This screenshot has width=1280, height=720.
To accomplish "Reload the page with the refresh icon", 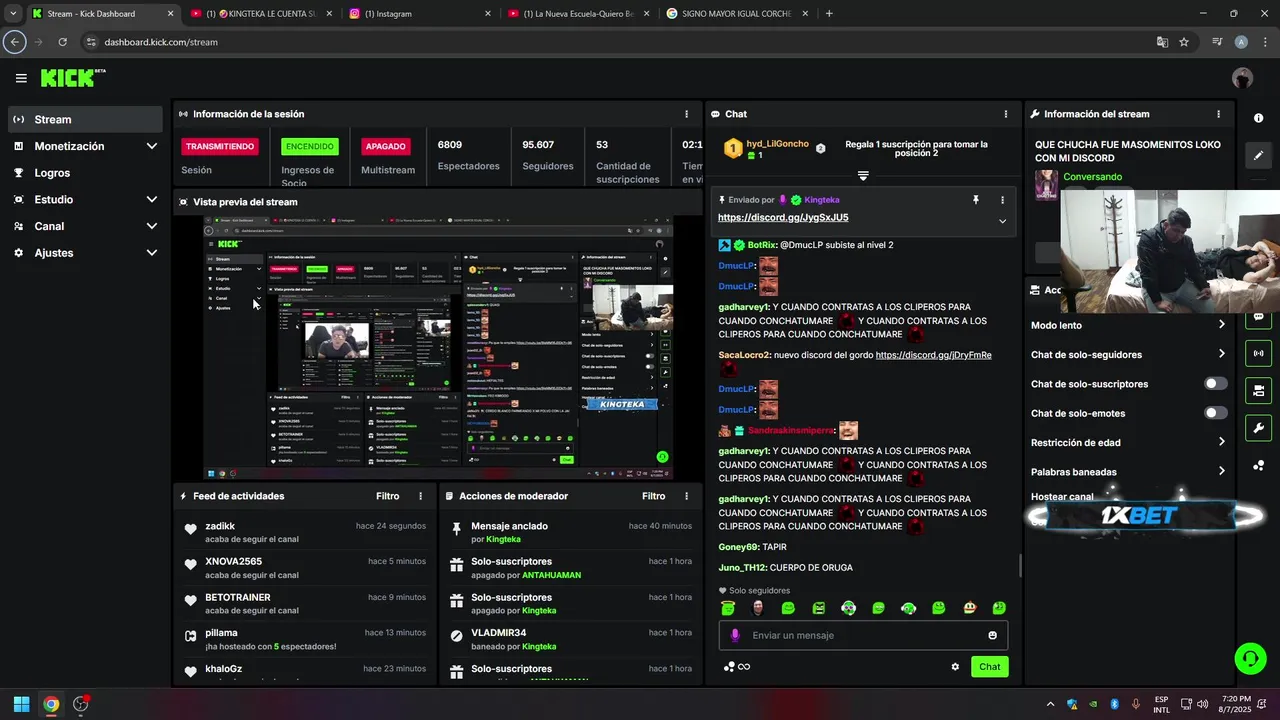I will (62, 42).
